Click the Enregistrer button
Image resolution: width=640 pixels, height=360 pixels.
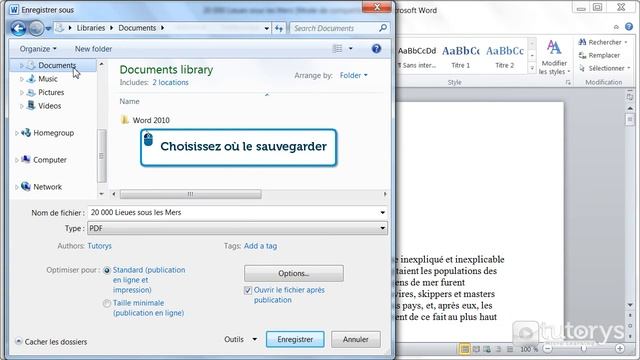pyautogui.click(x=295, y=339)
